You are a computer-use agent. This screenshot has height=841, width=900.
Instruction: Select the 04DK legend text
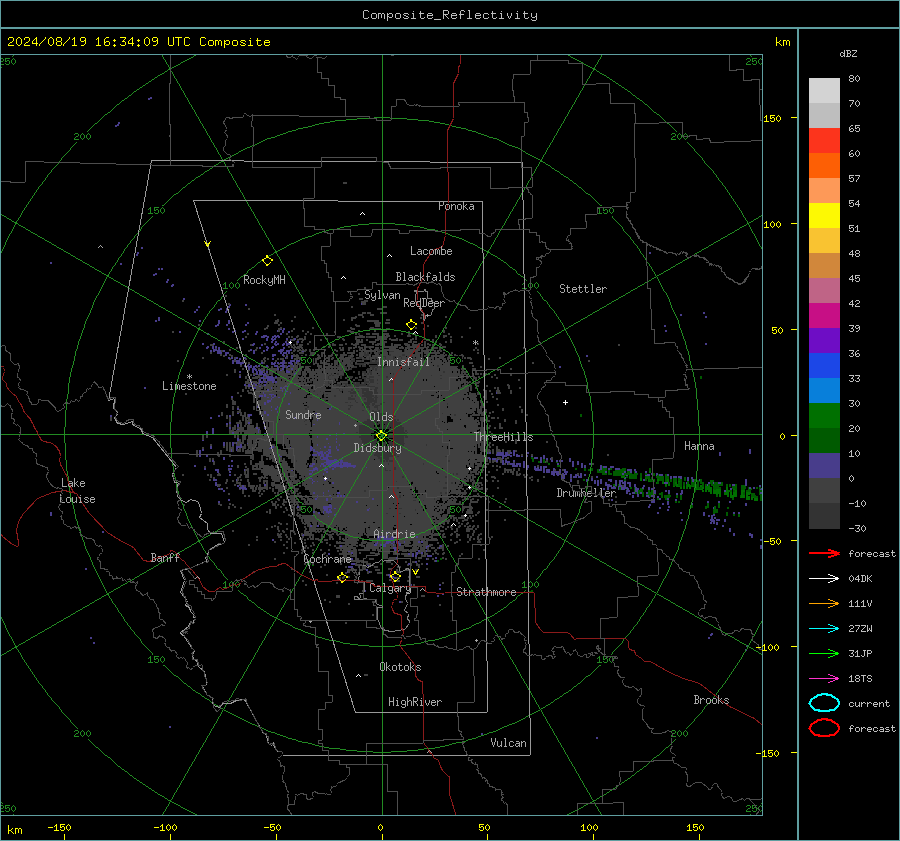[x=860, y=579]
